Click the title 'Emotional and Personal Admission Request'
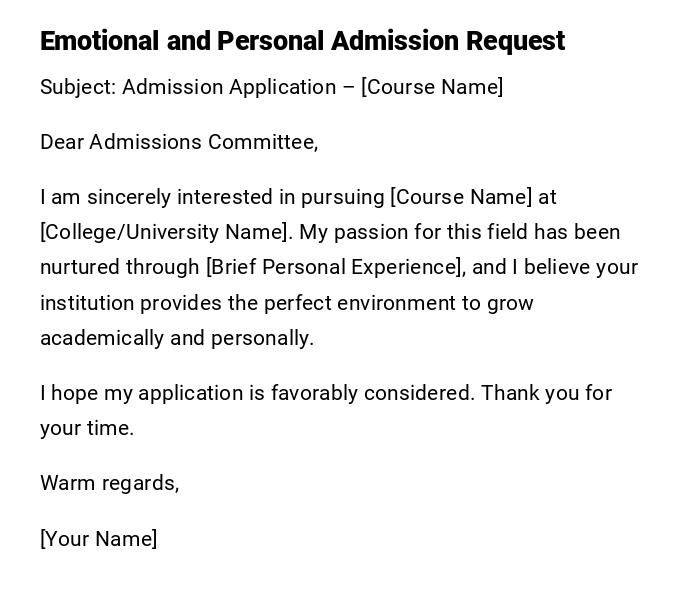 coord(302,41)
